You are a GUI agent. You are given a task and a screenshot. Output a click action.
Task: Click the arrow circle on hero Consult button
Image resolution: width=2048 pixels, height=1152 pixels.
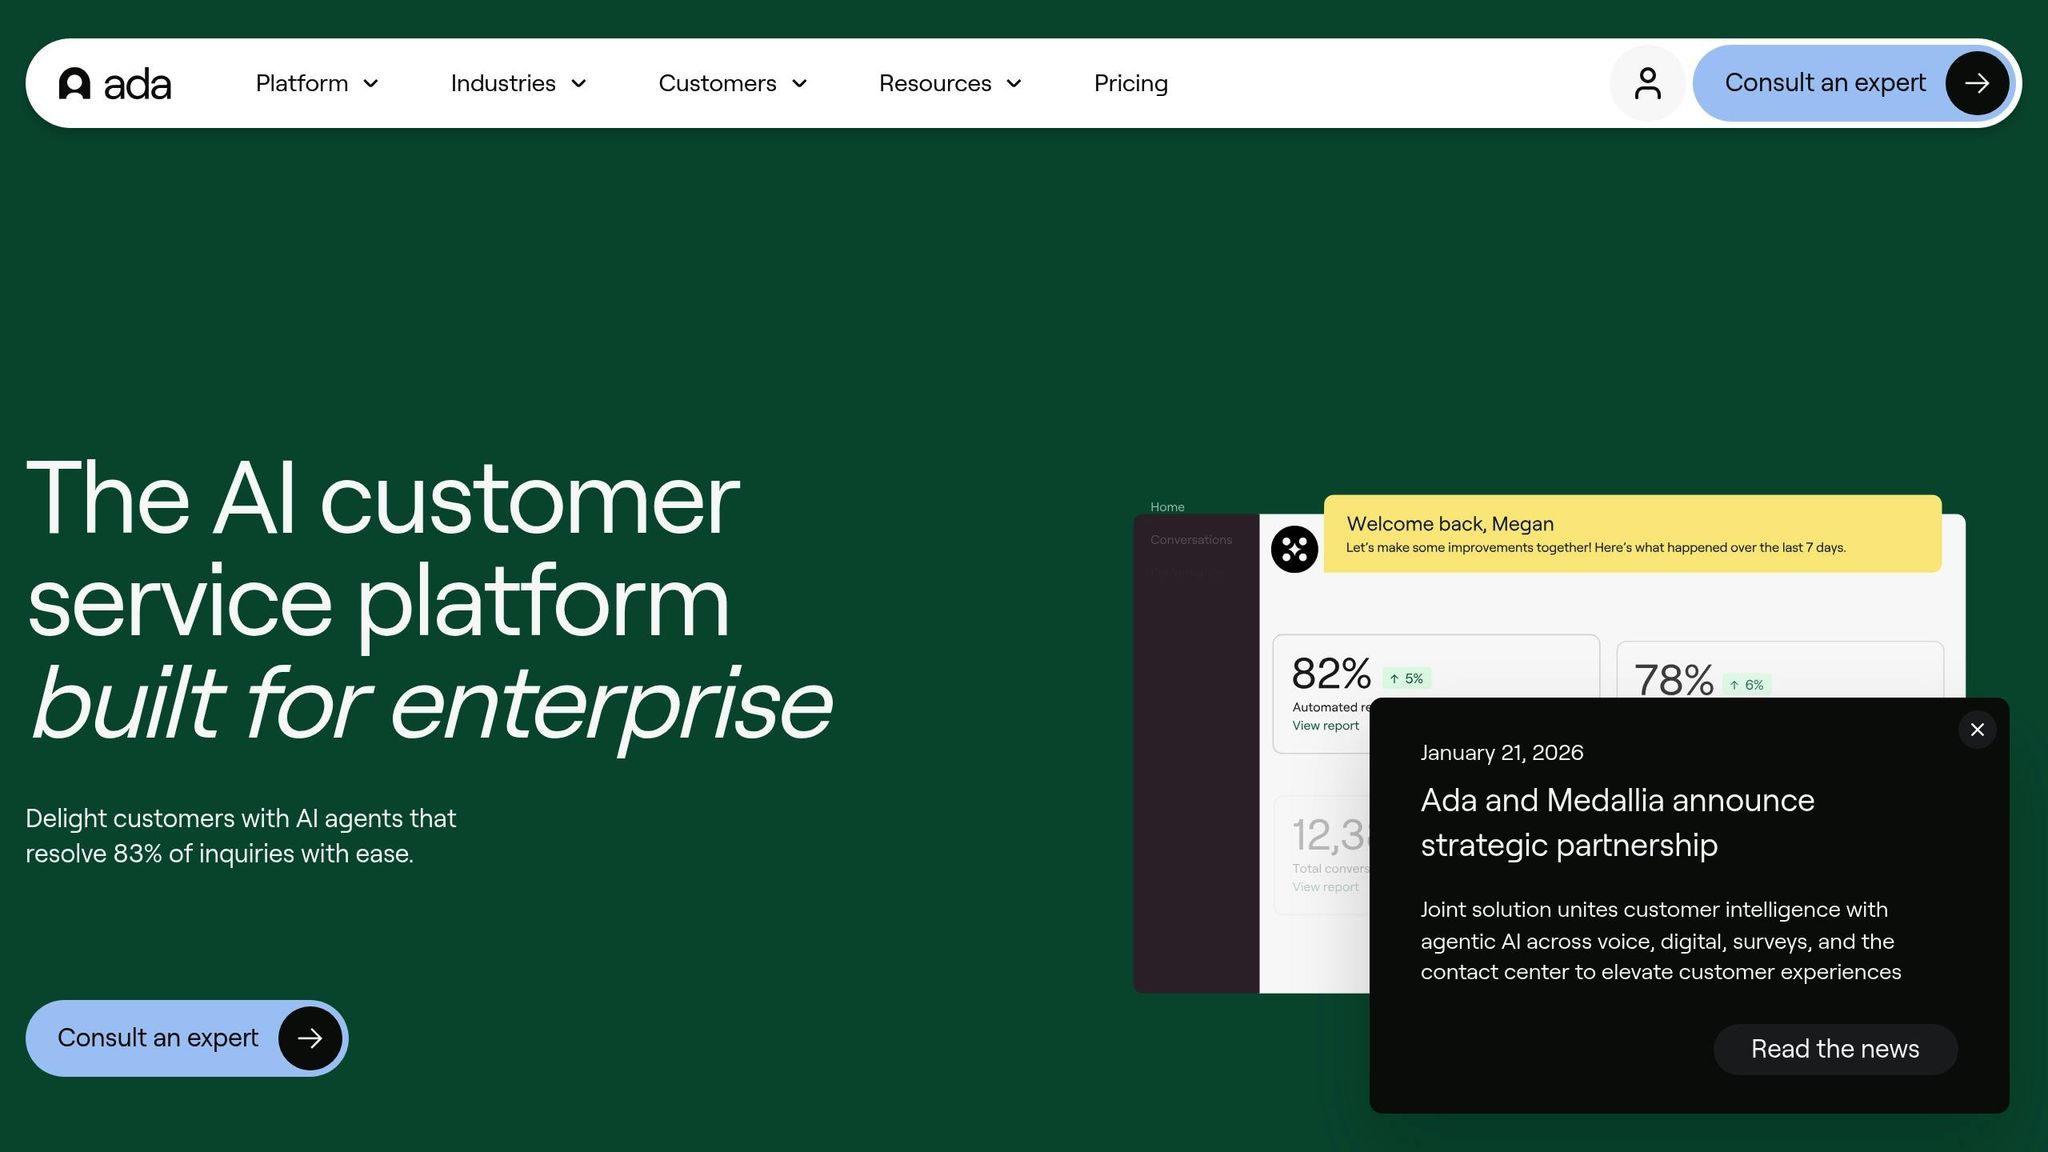click(310, 1038)
